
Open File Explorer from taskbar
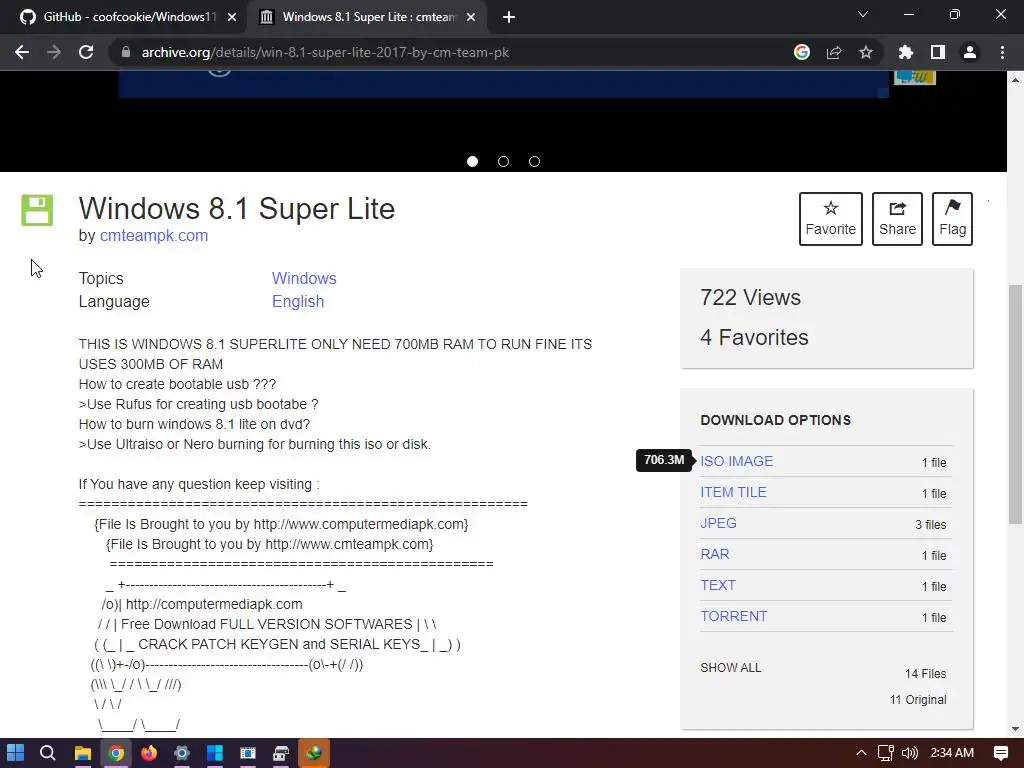pos(82,753)
